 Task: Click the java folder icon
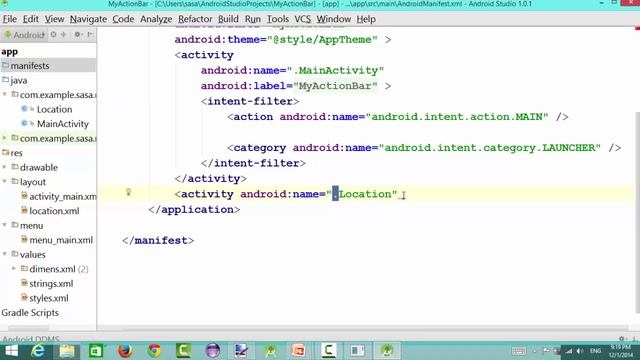[5, 80]
